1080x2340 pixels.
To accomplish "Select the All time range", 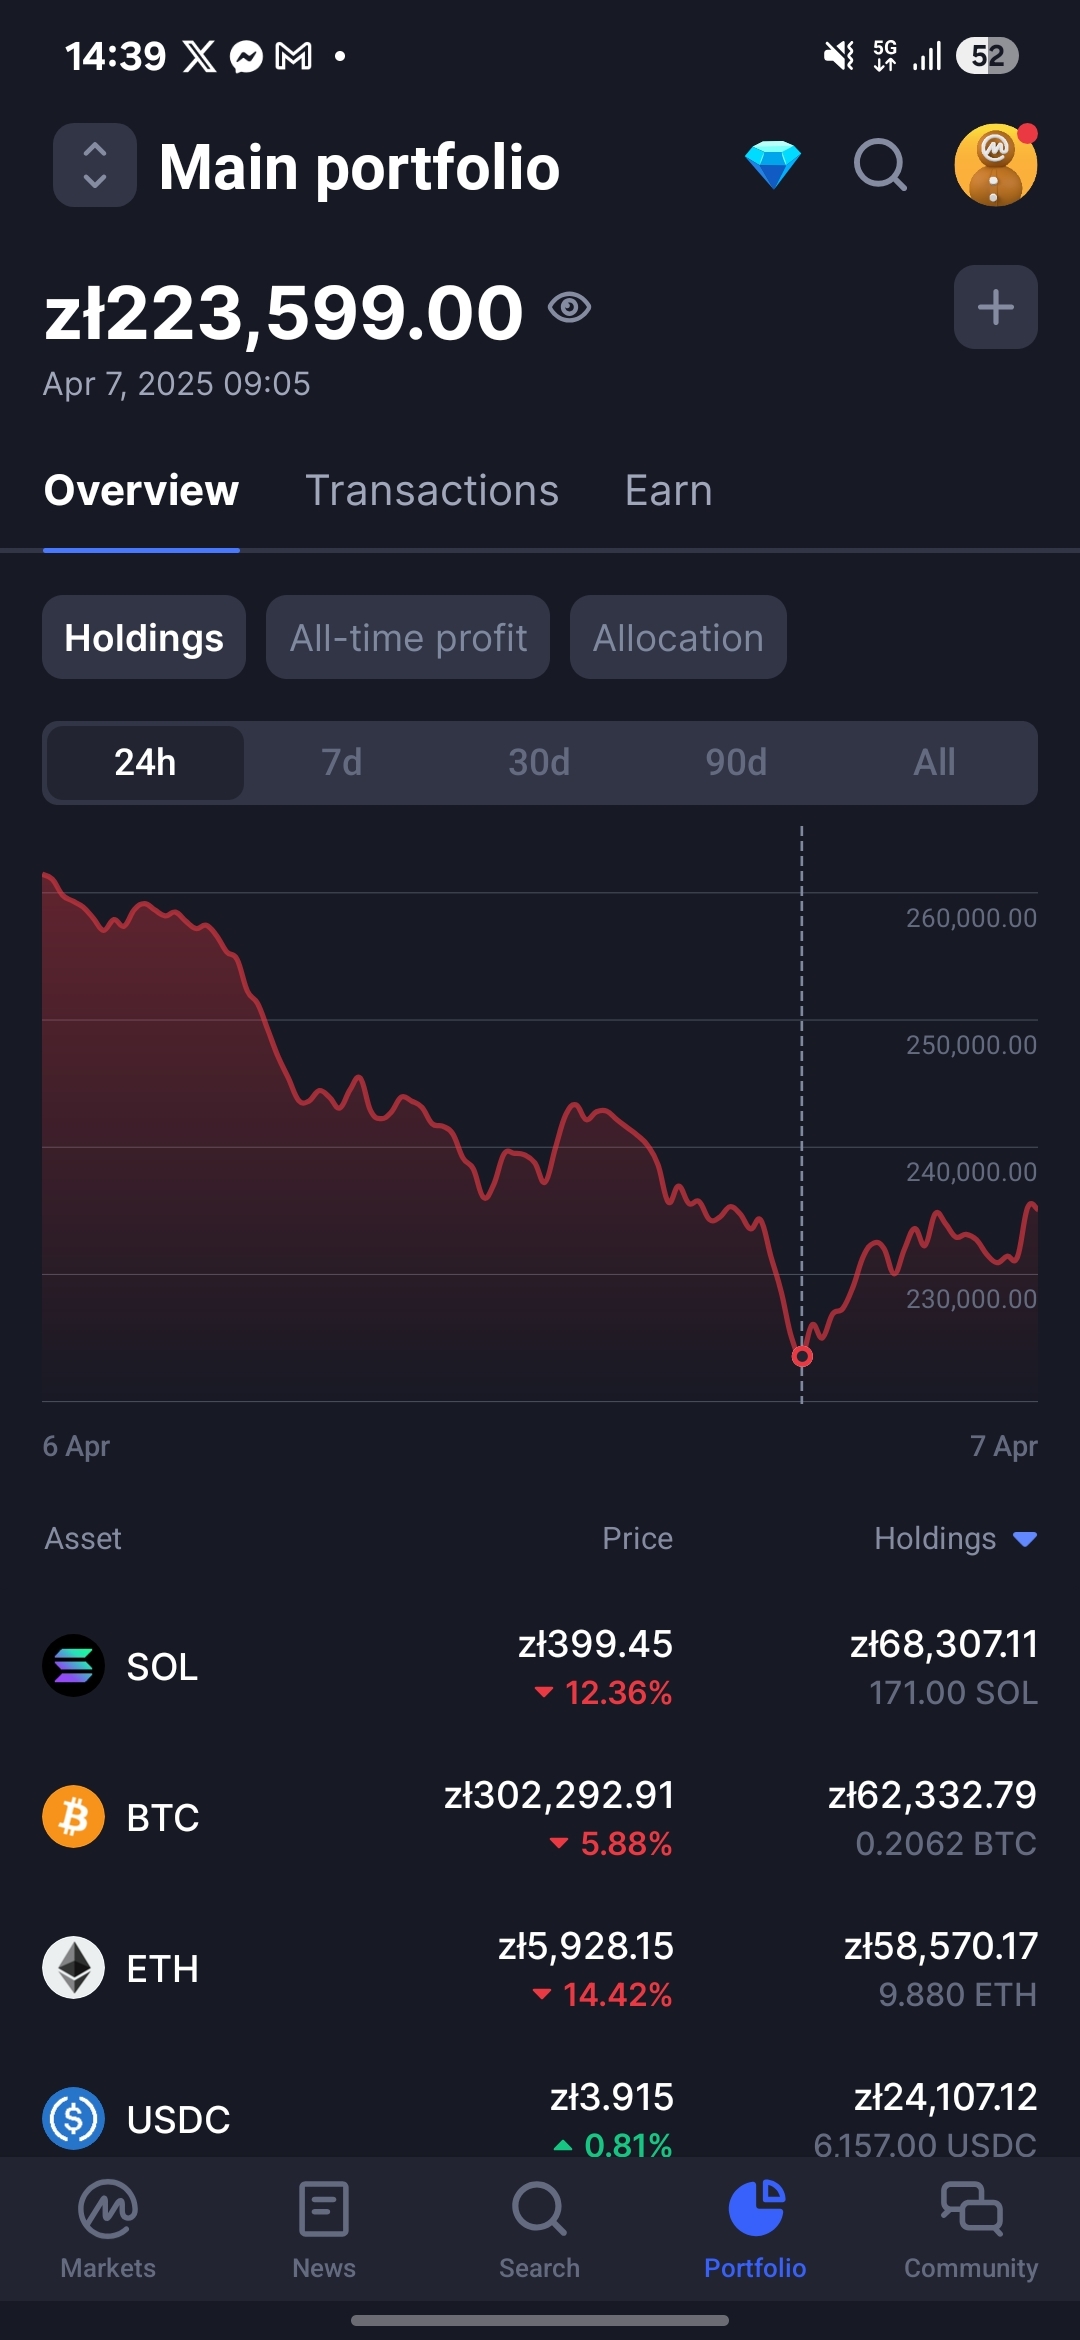I will tap(934, 763).
